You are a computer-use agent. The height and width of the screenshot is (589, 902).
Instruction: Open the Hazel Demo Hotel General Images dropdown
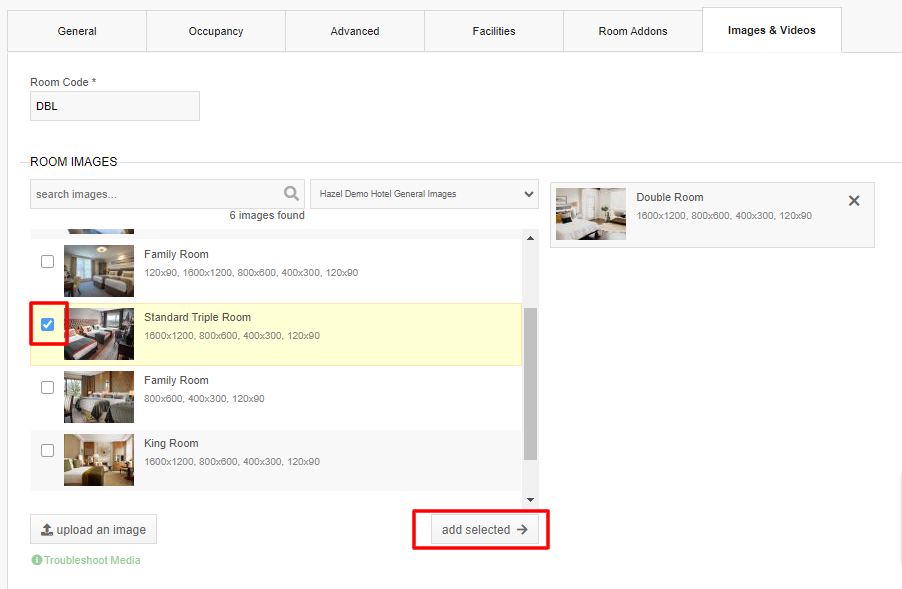pyautogui.click(x=425, y=194)
